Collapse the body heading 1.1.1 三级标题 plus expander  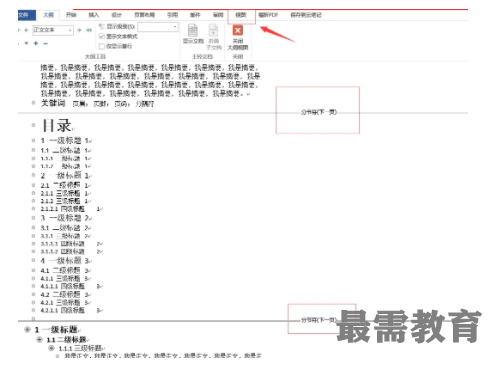click(52, 348)
